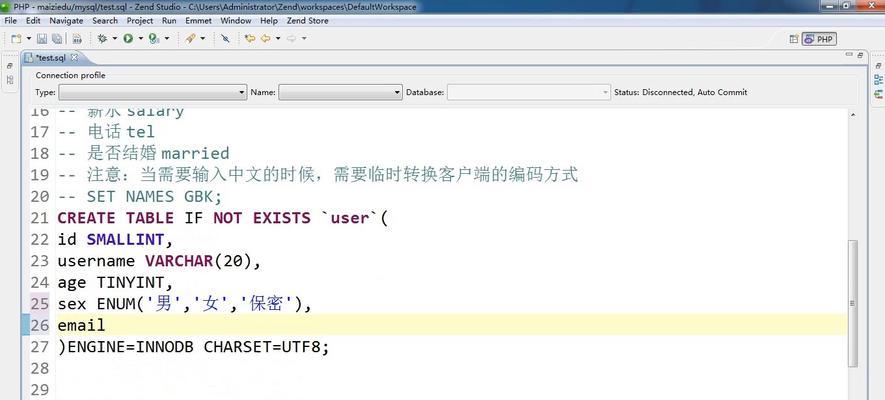Click the green-red icon in right sidebar

pyautogui.click(x=878, y=94)
